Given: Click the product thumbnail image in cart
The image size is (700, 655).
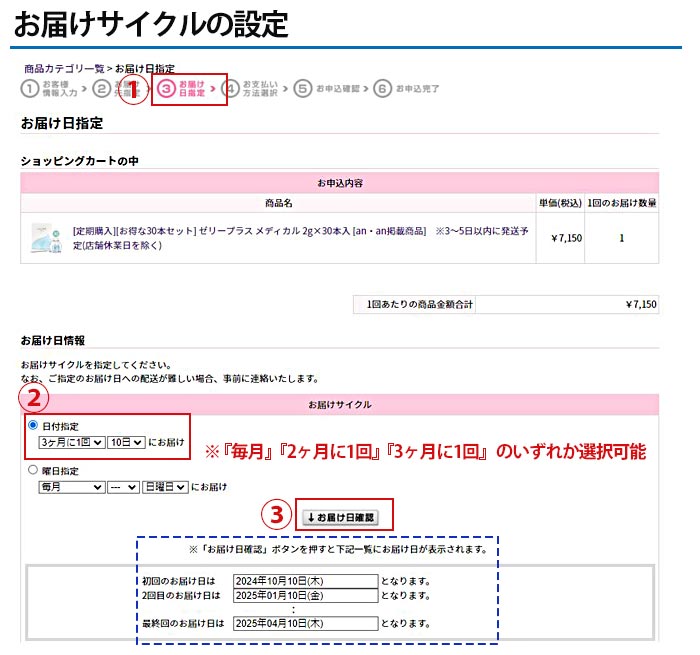Looking at the screenshot, I should click(46, 238).
